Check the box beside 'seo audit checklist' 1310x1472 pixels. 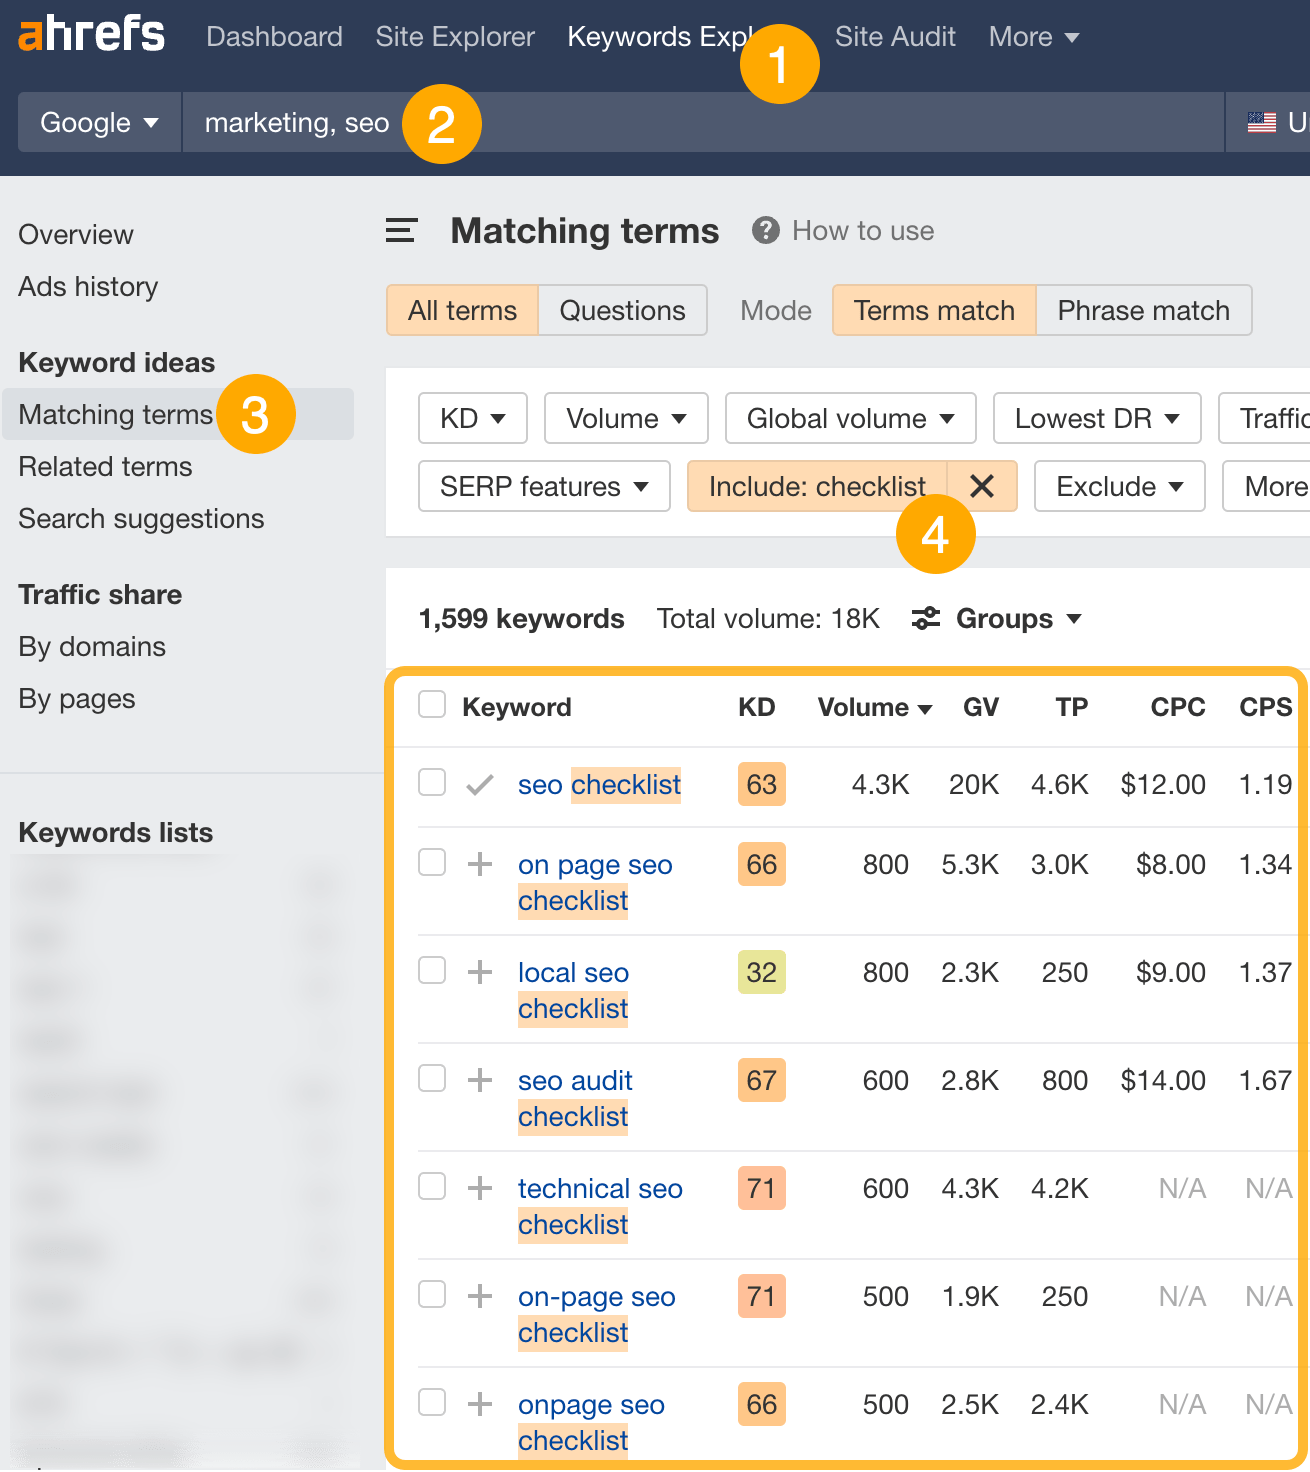click(x=431, y=1078)
